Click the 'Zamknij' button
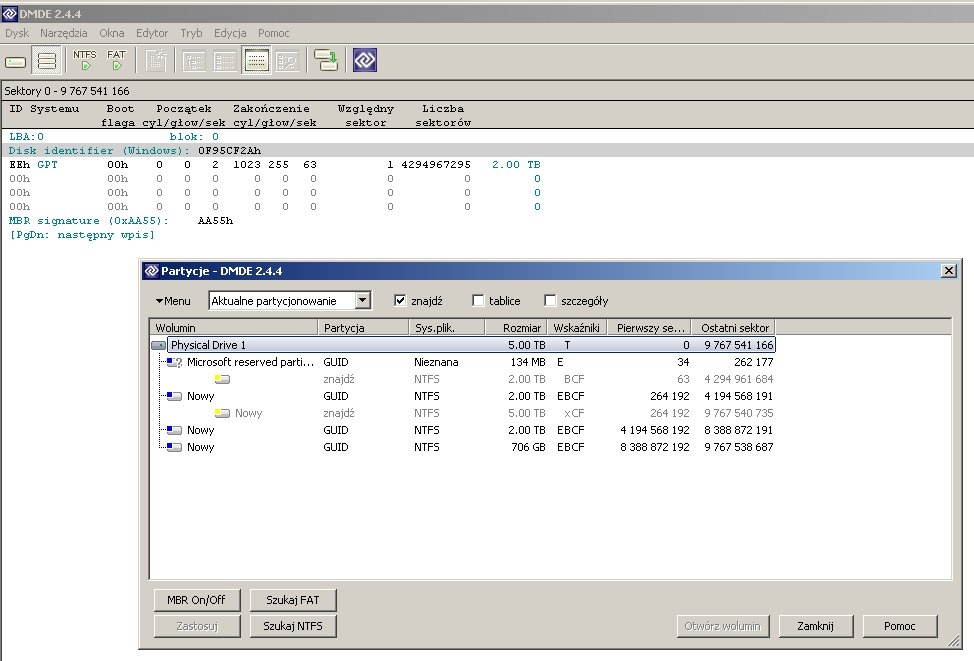 pos(815,626)
